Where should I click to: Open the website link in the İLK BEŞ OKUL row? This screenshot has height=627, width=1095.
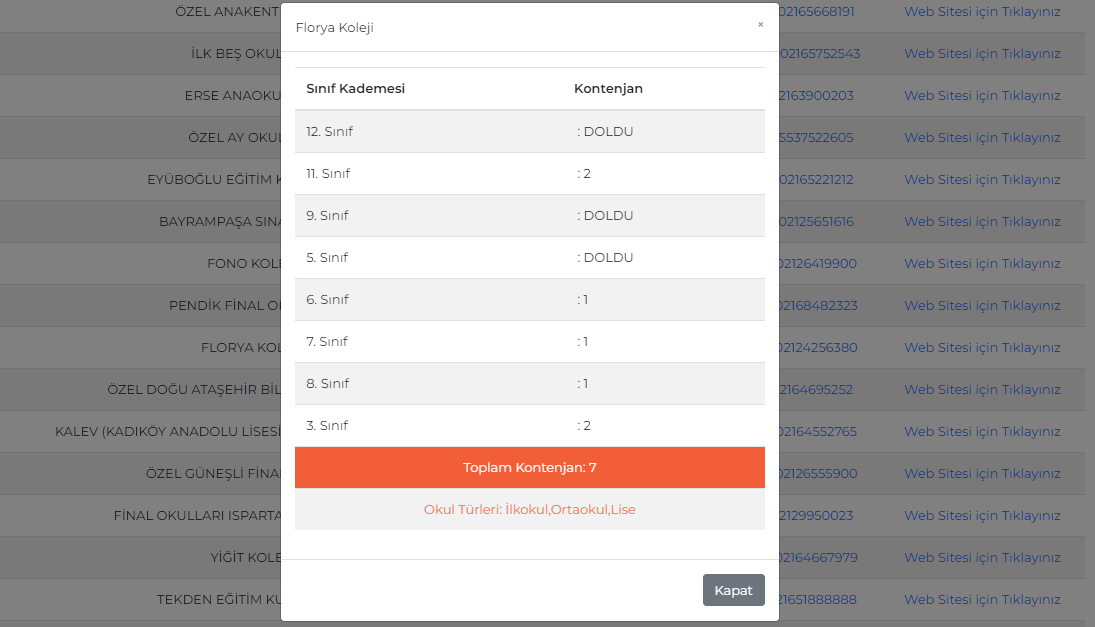click(x=982, y=54)
